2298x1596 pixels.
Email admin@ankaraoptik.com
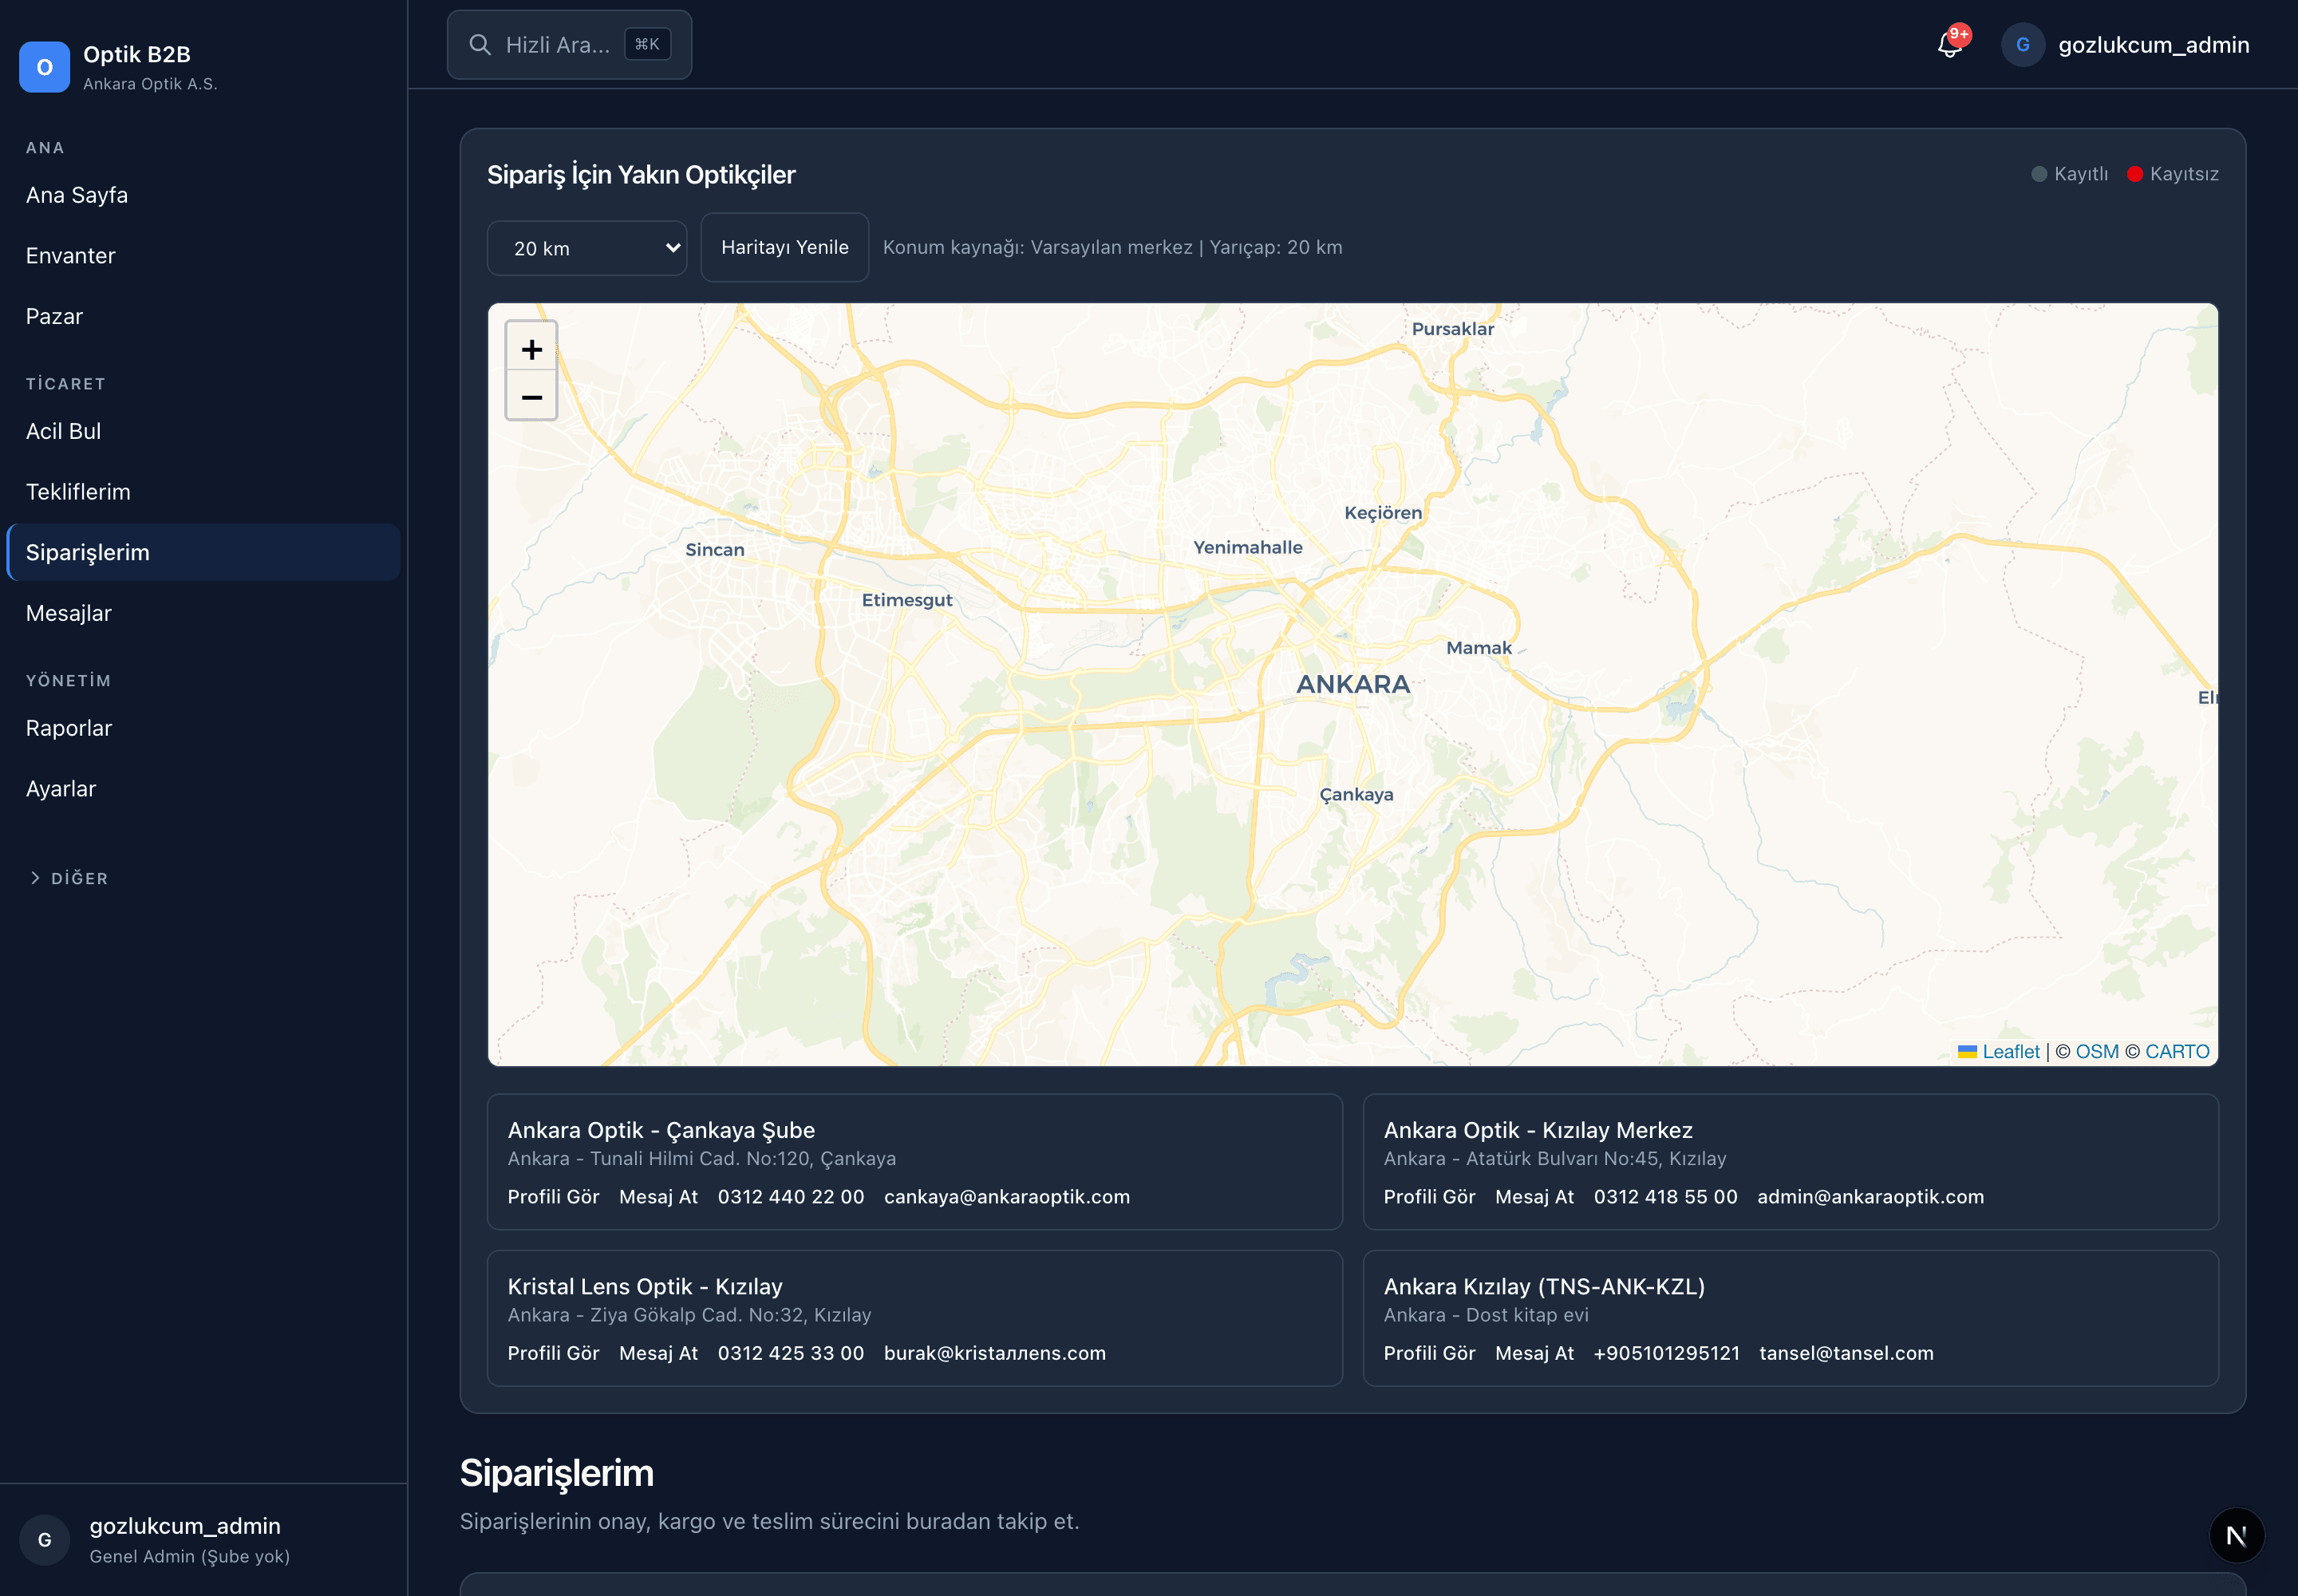[x=1870, y=1197]
